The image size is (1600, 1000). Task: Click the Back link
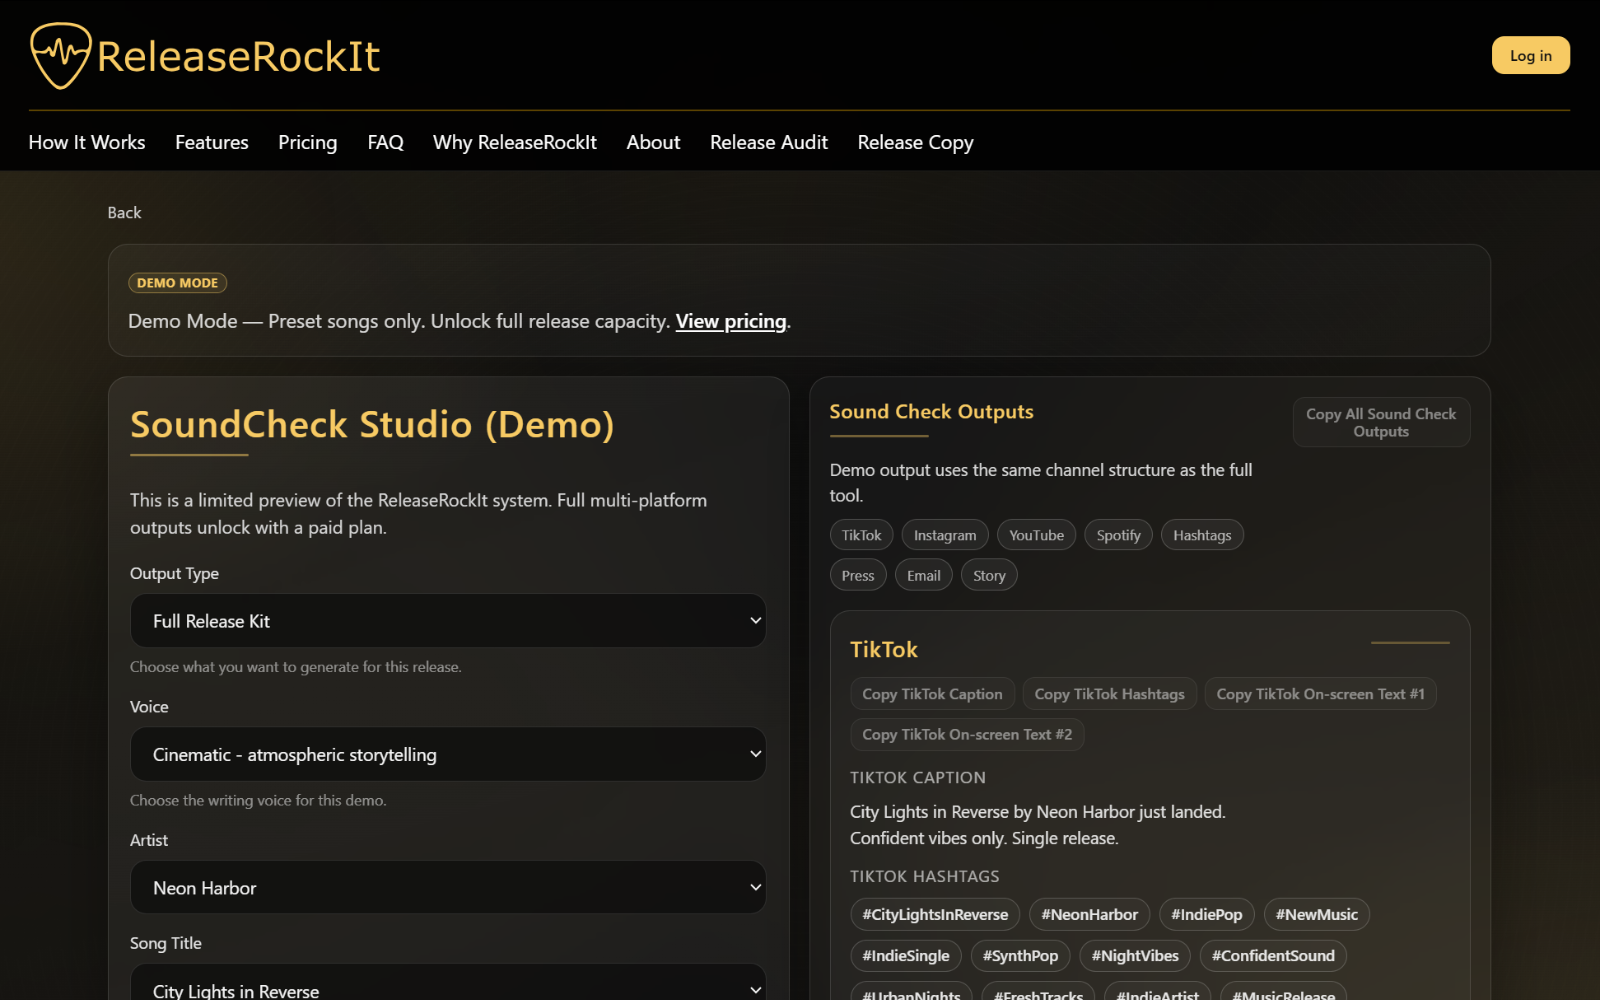(124, 212)
